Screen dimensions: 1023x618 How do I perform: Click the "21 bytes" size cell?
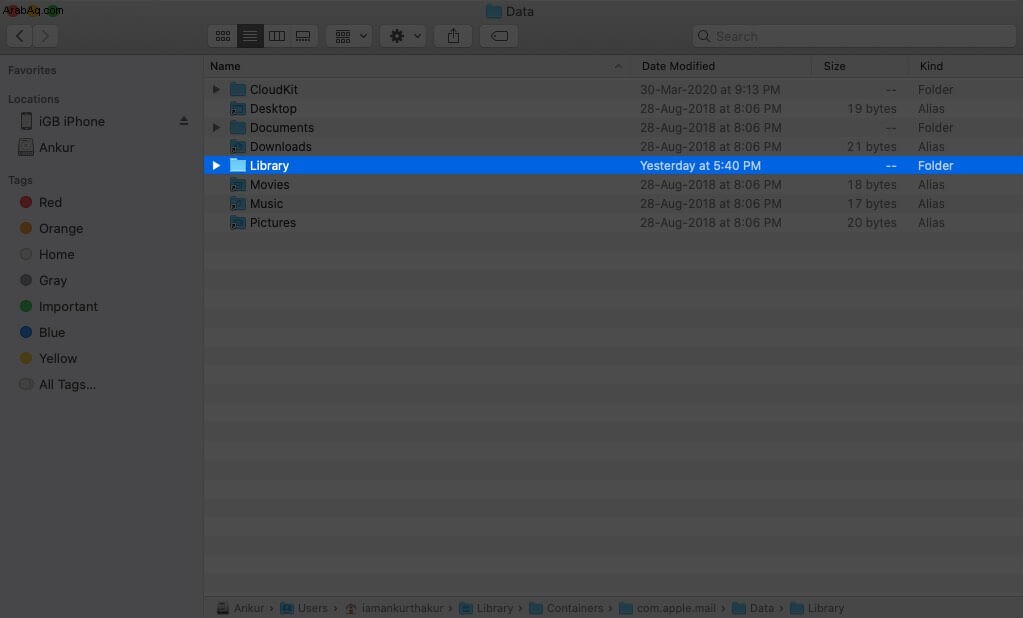tap(872, 146)
